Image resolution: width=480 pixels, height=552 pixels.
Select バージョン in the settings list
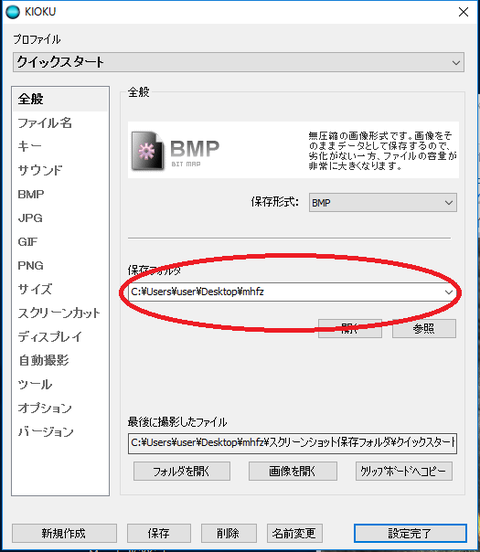pyautogui.click(x=60, y=432)
